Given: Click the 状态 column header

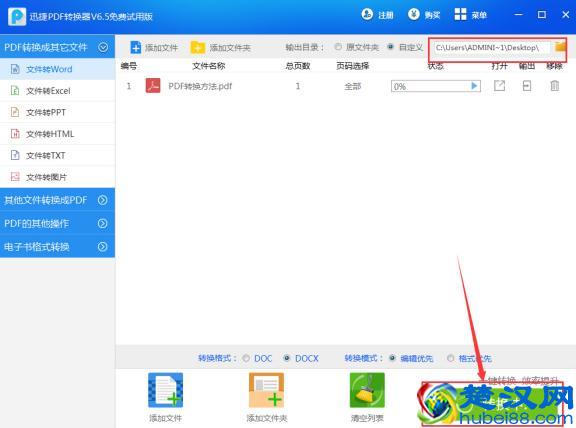Looking at the screenshot, I should click(436, 66).
